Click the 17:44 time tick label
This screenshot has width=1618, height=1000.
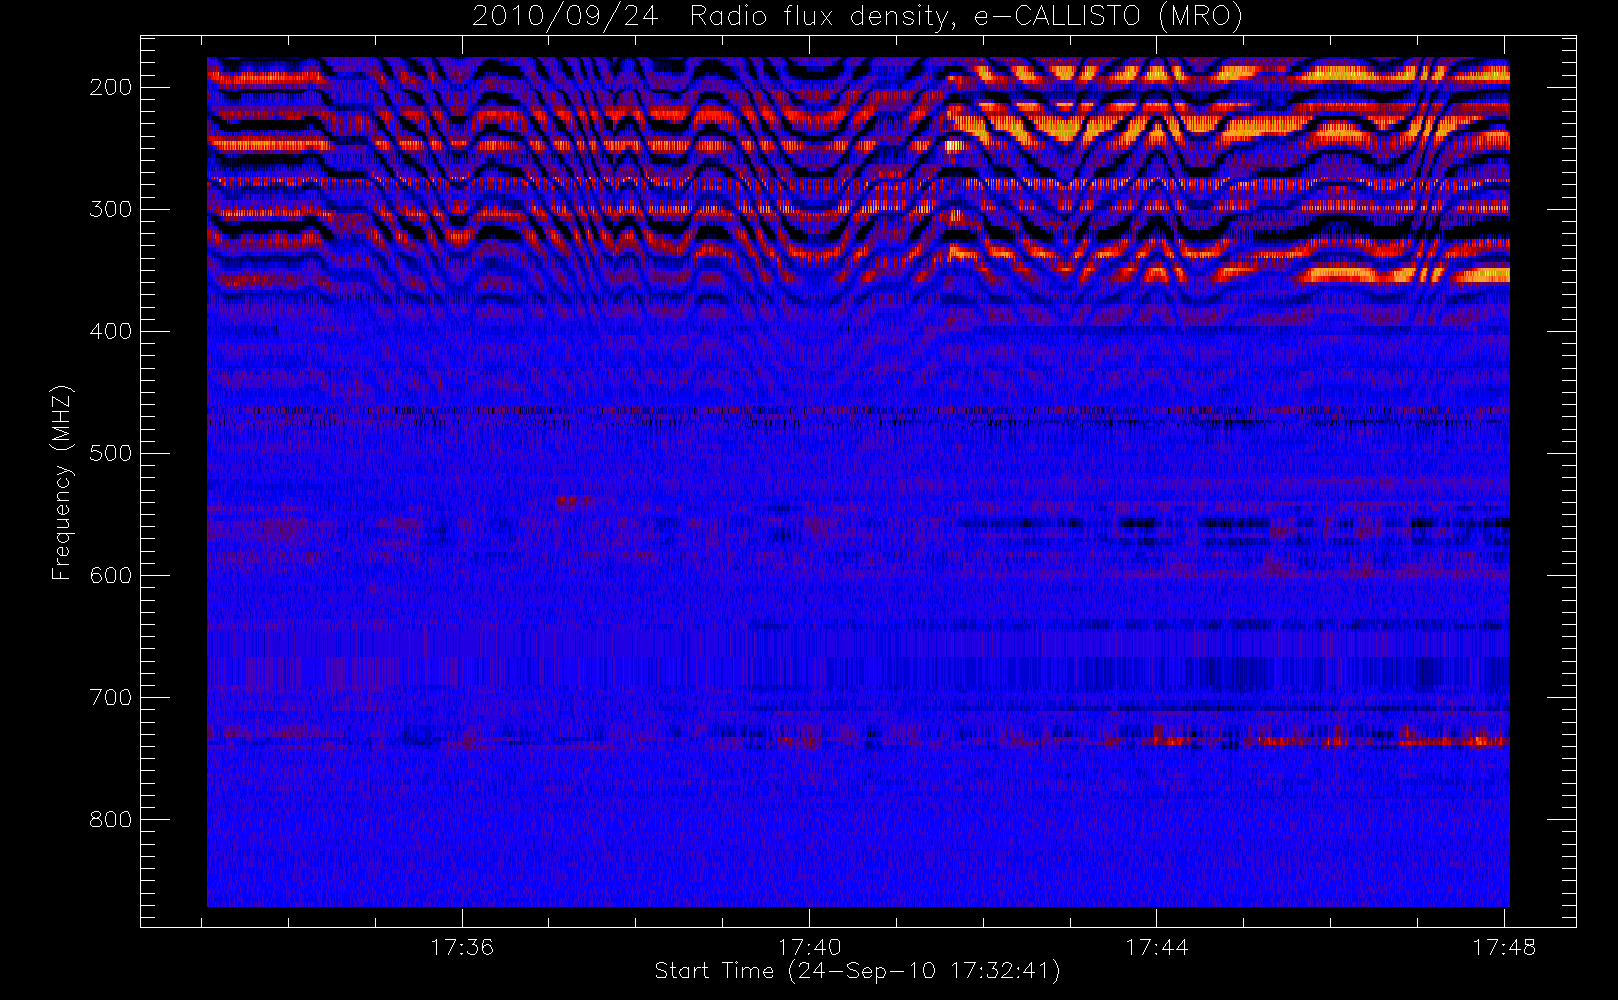[1156, 946]
